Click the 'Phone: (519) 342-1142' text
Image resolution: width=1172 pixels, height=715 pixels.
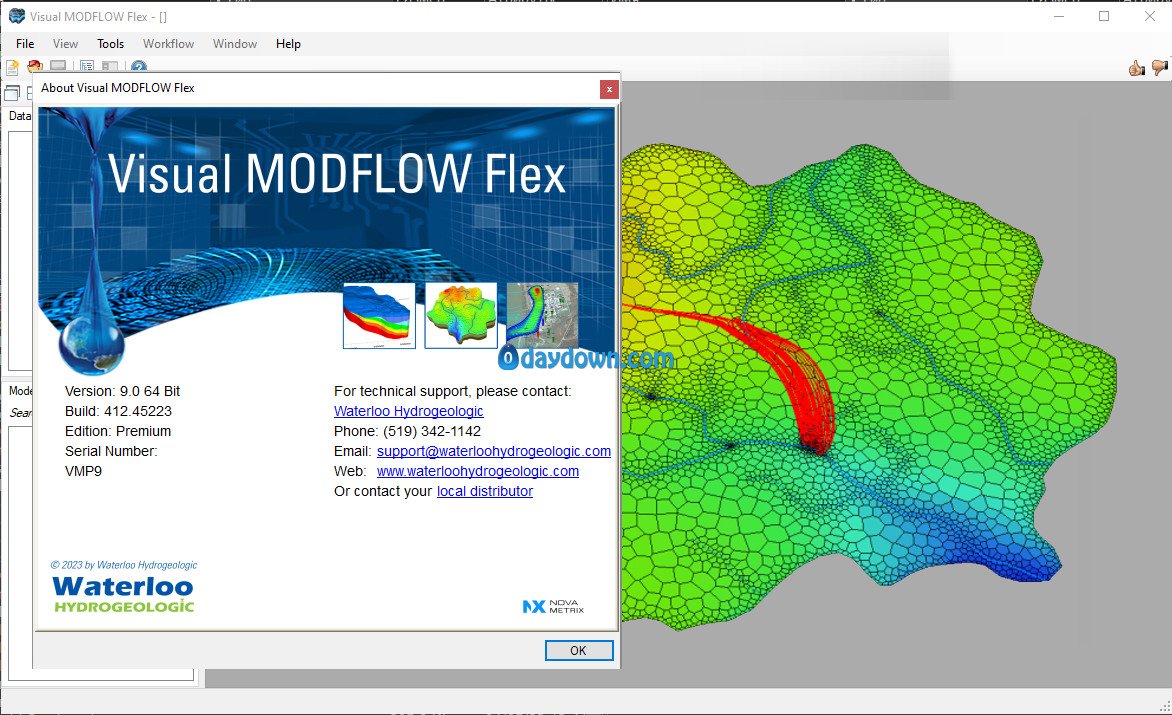tap(407, 432)
